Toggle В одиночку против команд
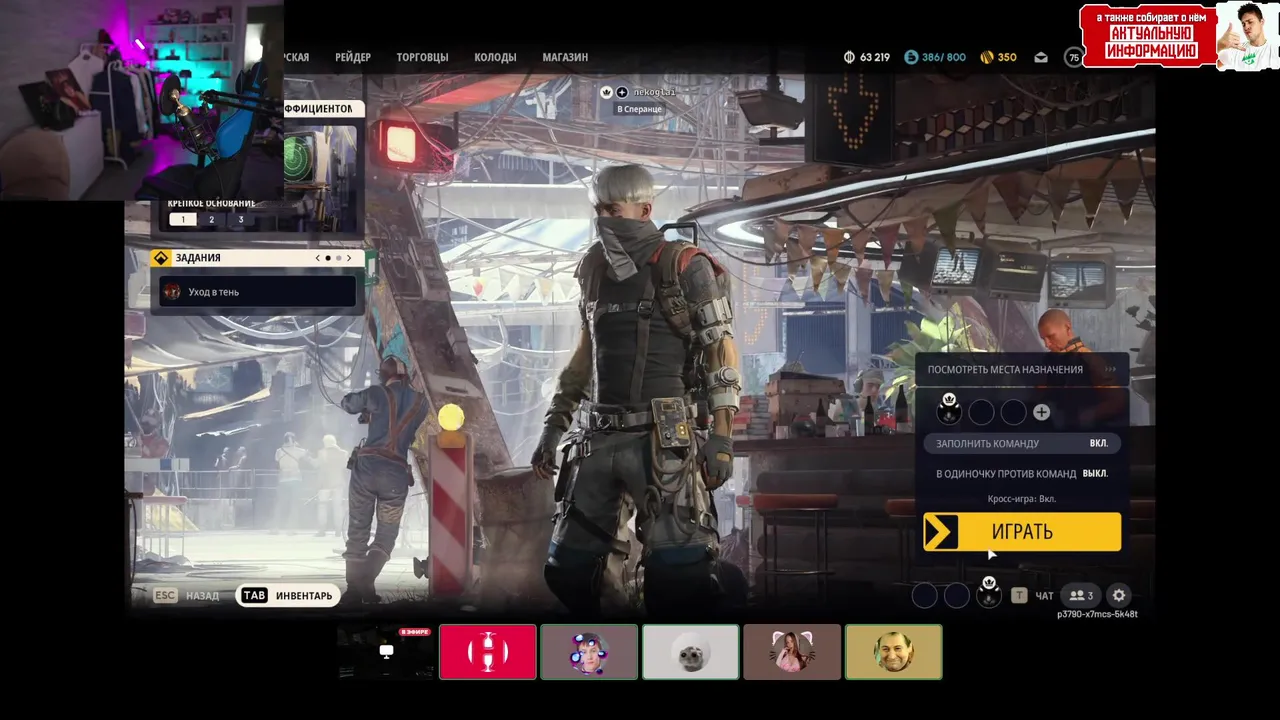This screenshot has width=1280, height=720. (1022, 473)
